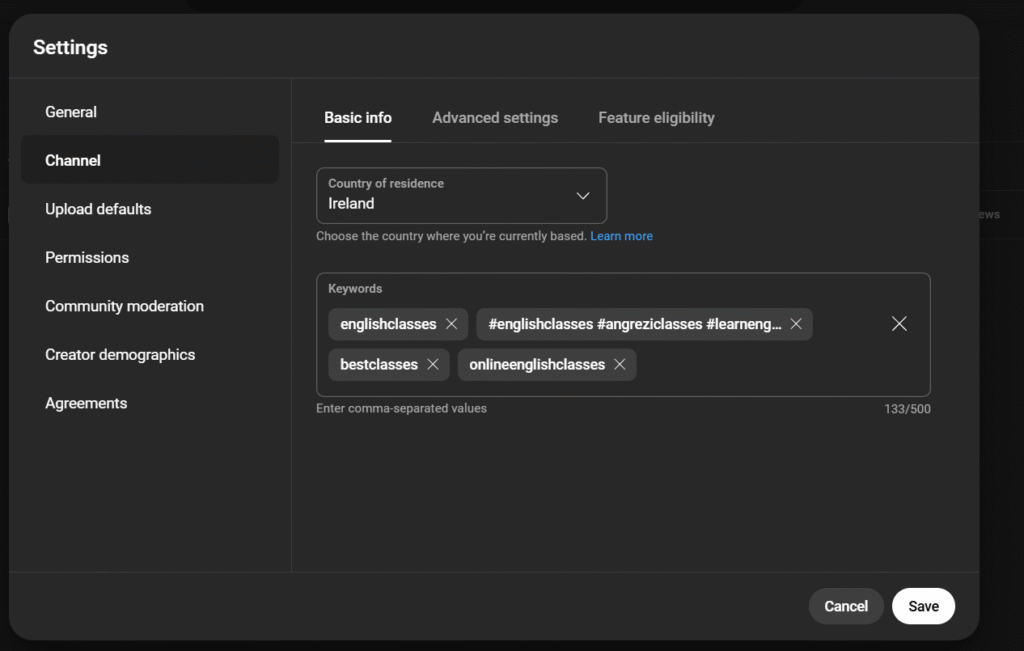Select Channel in the settings sidebar

73,160
